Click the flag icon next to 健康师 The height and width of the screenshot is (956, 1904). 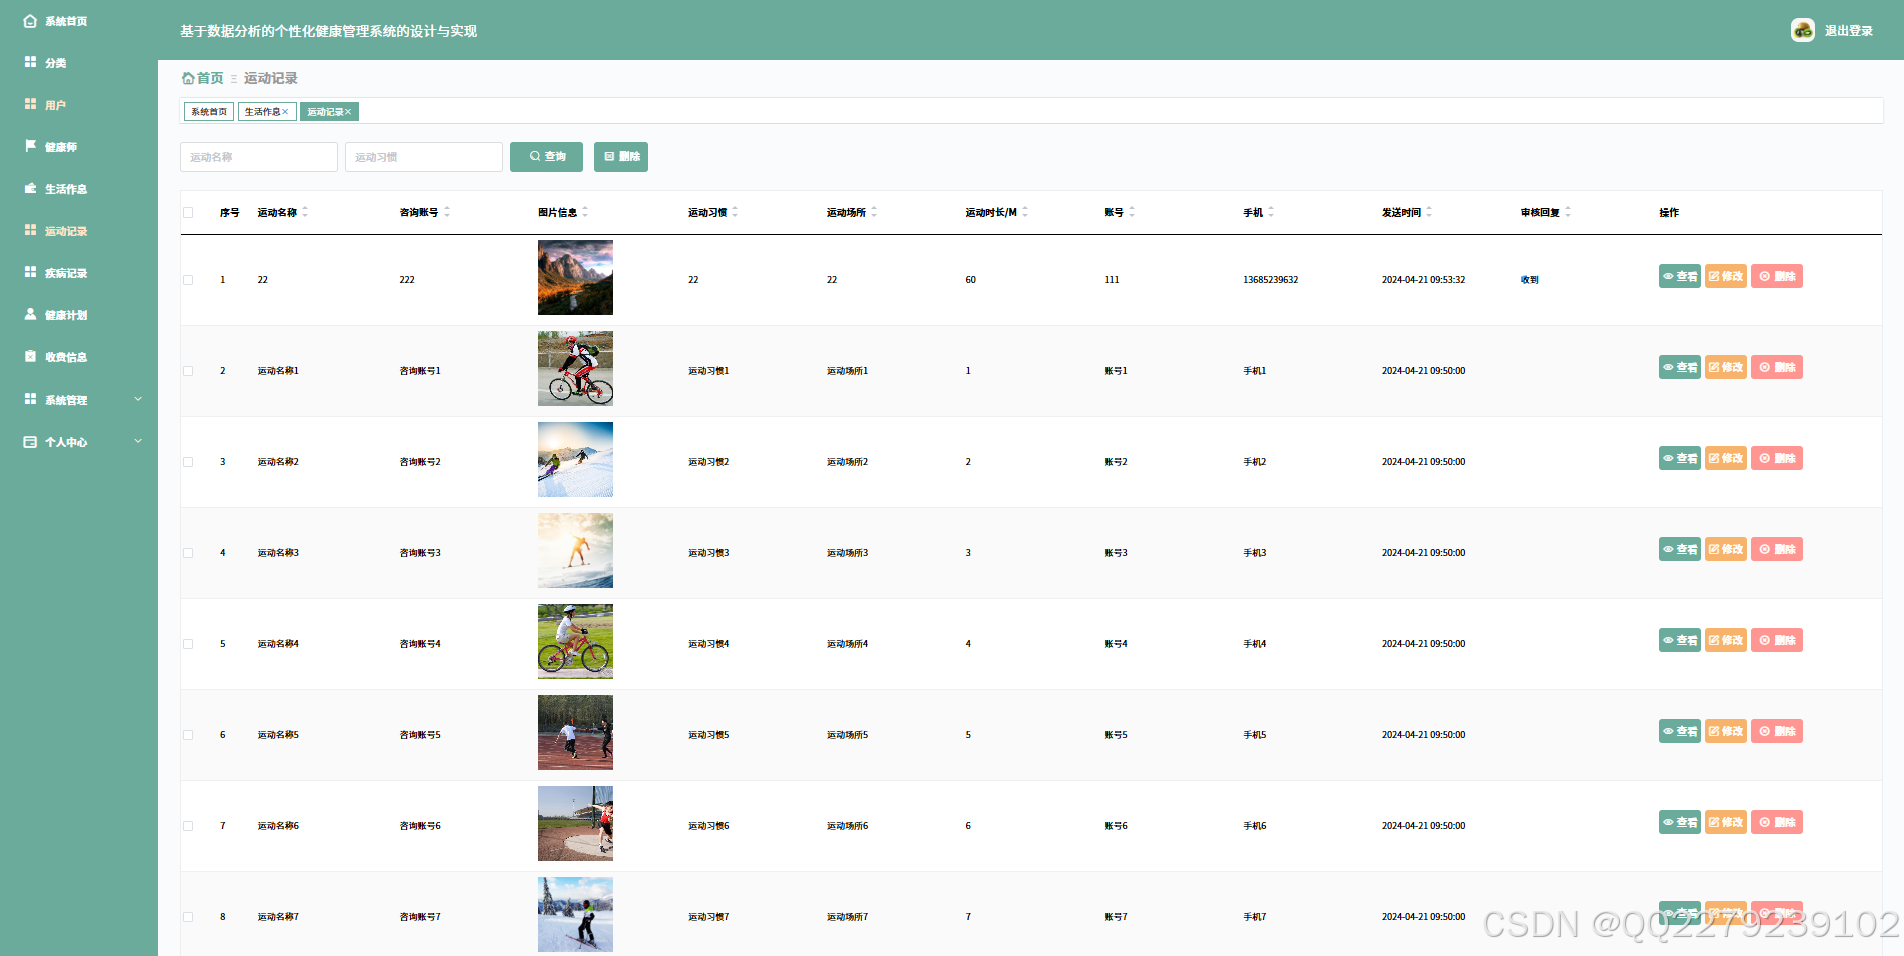[x=30, y=146]
